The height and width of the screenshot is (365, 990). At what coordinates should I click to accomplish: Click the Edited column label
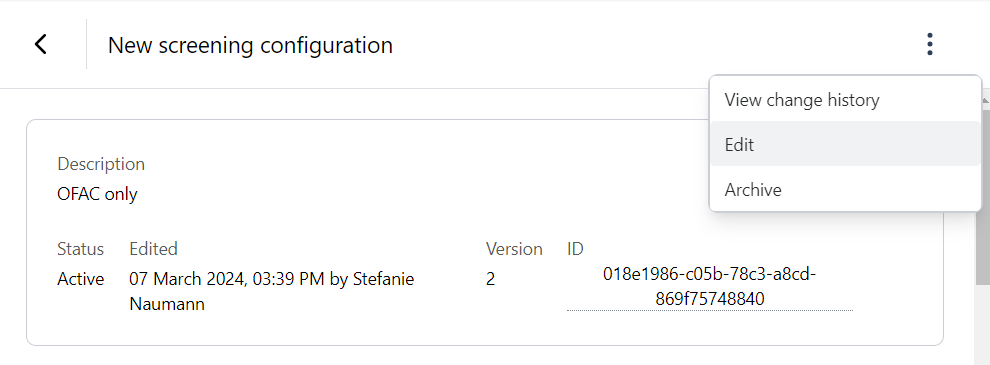click(x=153, y=249)
